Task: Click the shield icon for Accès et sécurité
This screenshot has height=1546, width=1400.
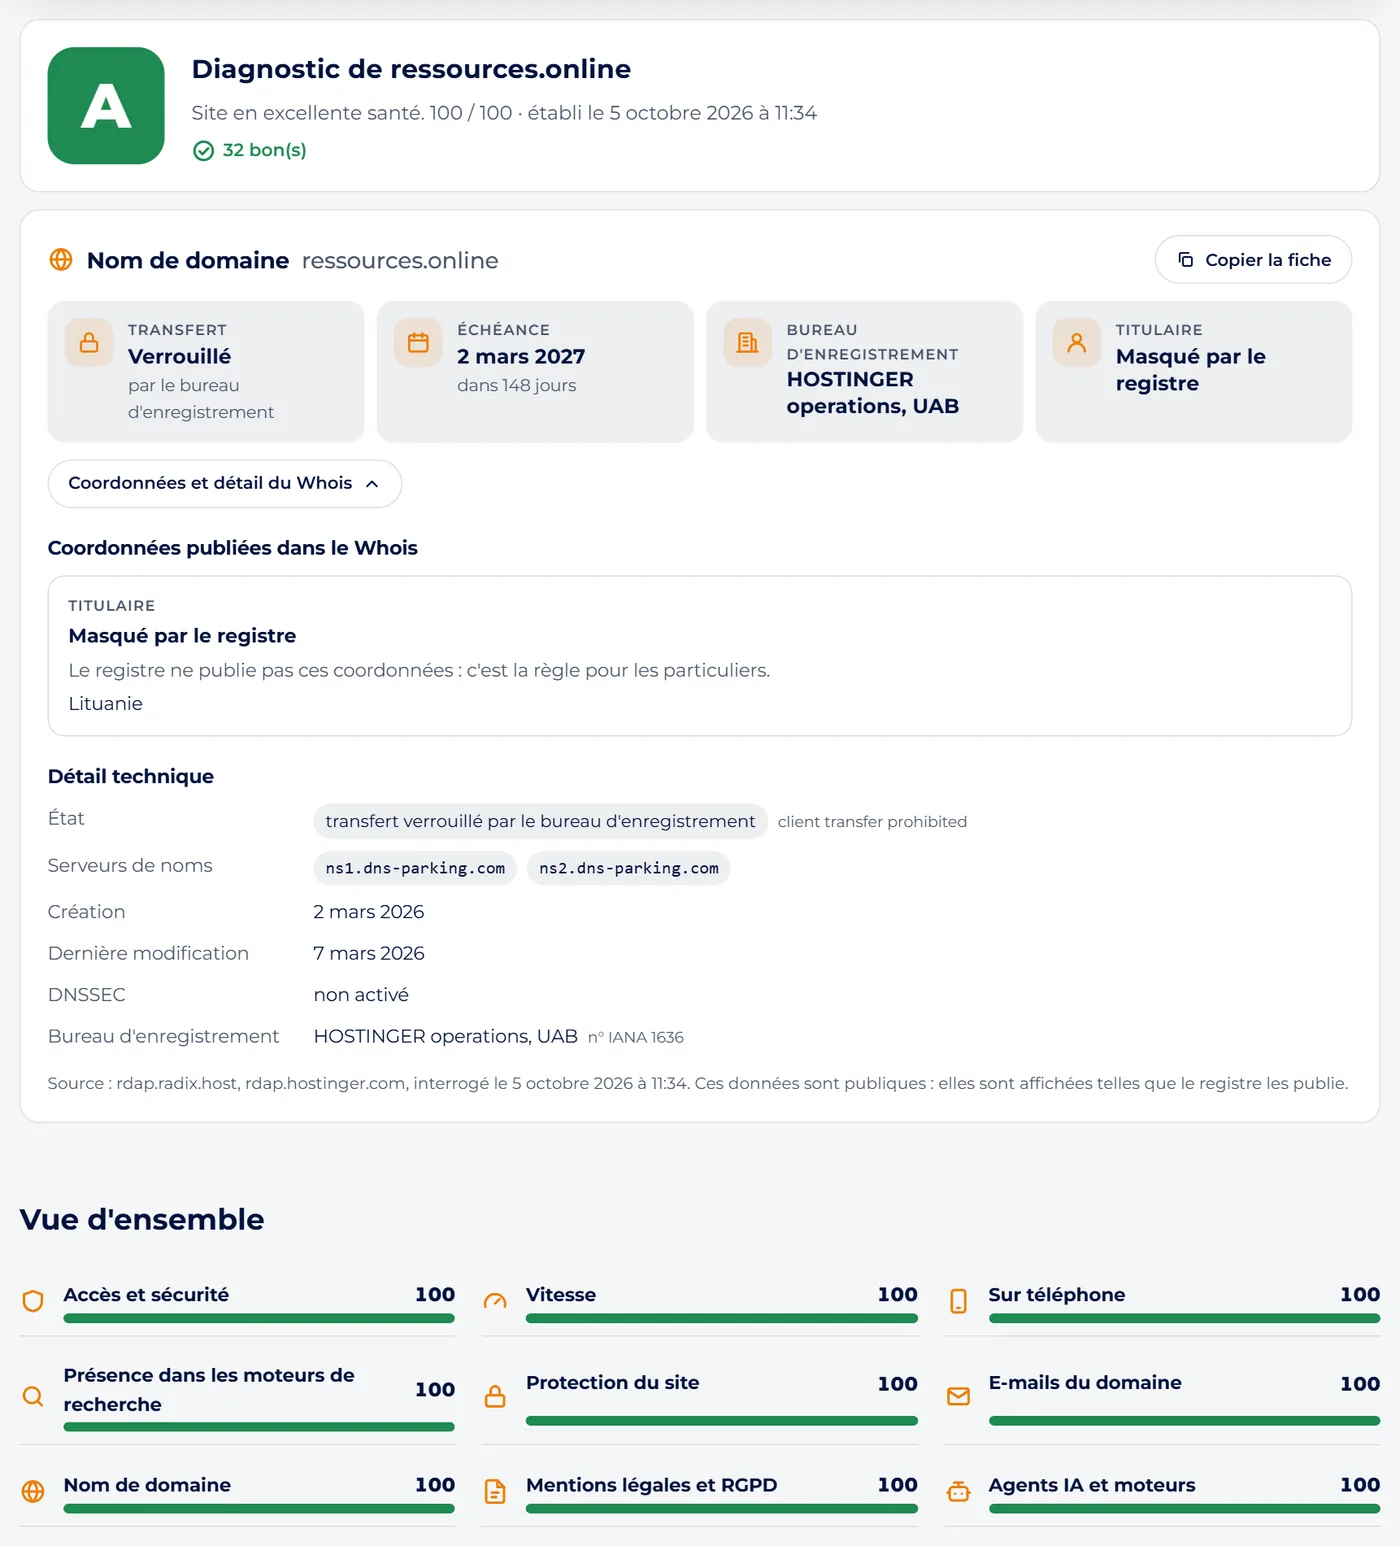Action: [x=33, y=1301]
